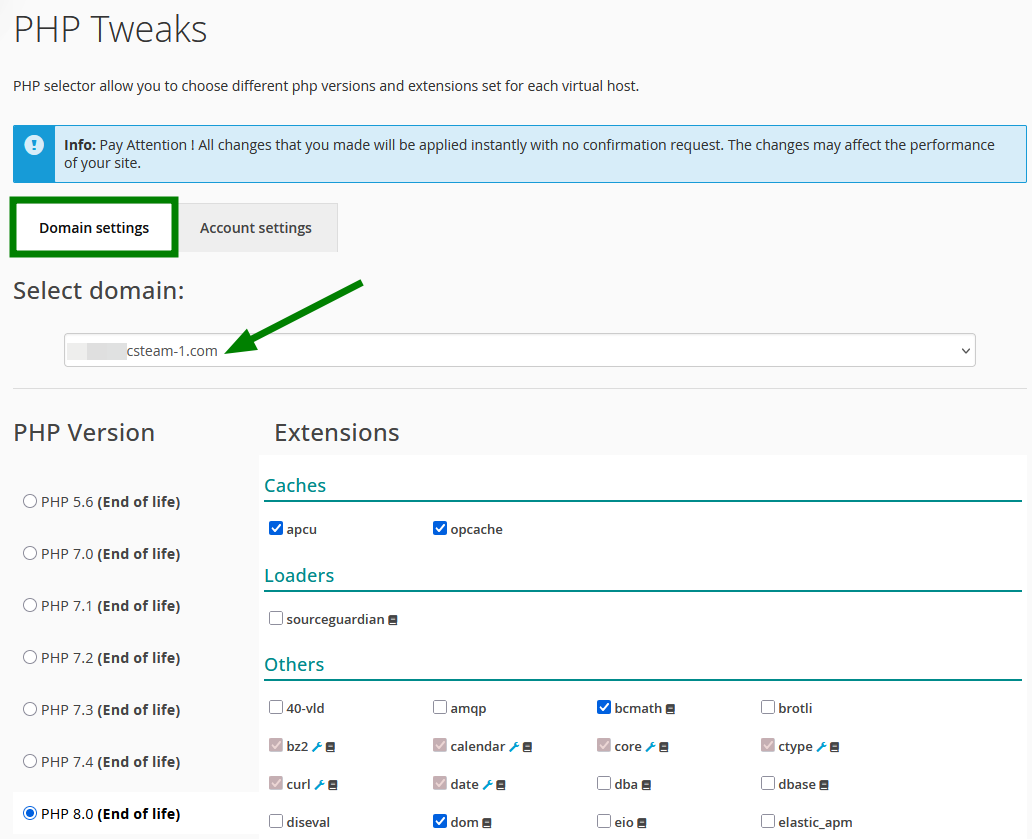Check the elastic_apm extension box
Image resolution: width=1032 pixels, height=839 pixels.
coord(768,821)
